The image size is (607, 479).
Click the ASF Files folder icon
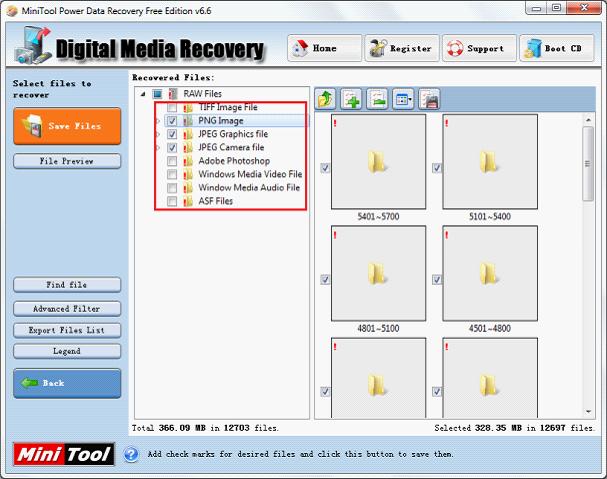(x=188, y=201)
